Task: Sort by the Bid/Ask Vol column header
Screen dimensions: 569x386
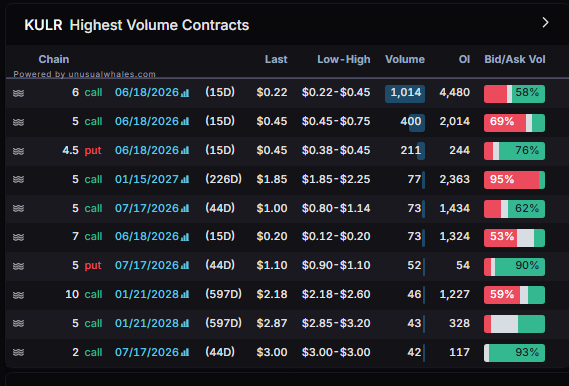Action: click(x=515, y=59)
